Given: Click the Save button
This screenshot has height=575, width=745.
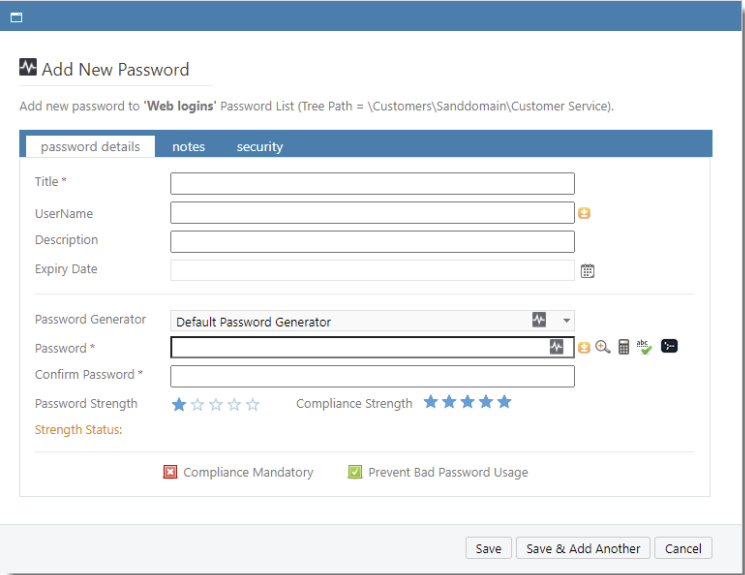Looking at the screenshot, I should coord(488,548).
